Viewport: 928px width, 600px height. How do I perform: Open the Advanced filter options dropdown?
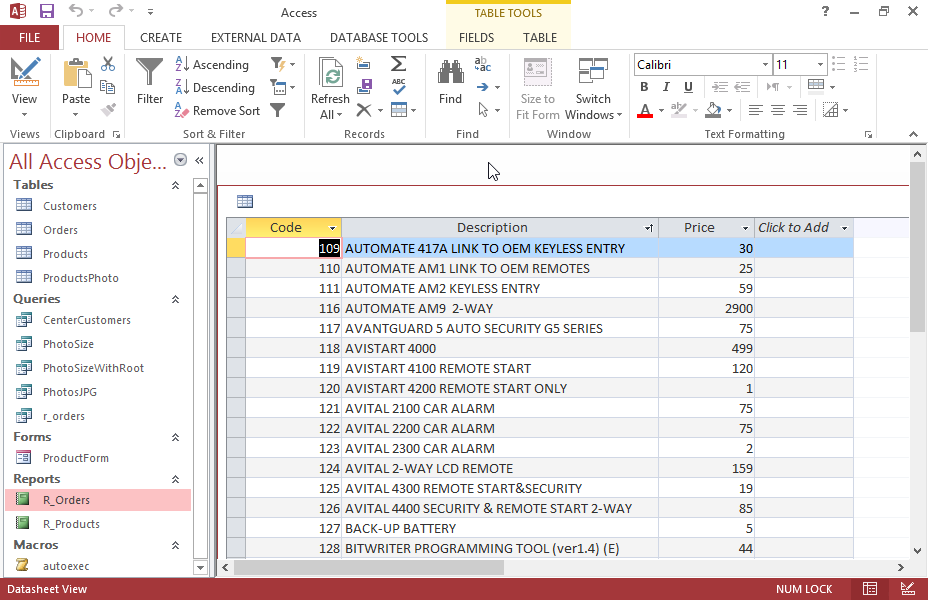[x=283, y=88]
